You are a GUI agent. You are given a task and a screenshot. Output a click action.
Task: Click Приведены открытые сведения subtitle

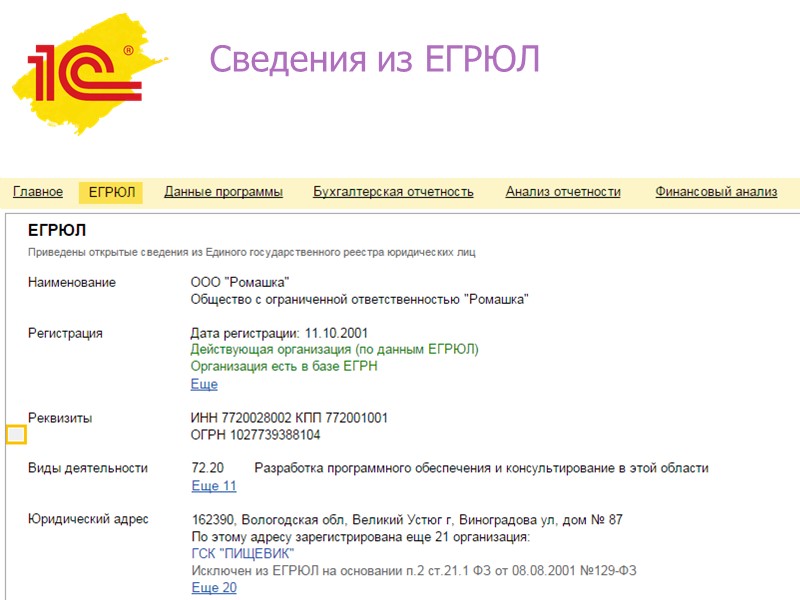tap(252, 252)
